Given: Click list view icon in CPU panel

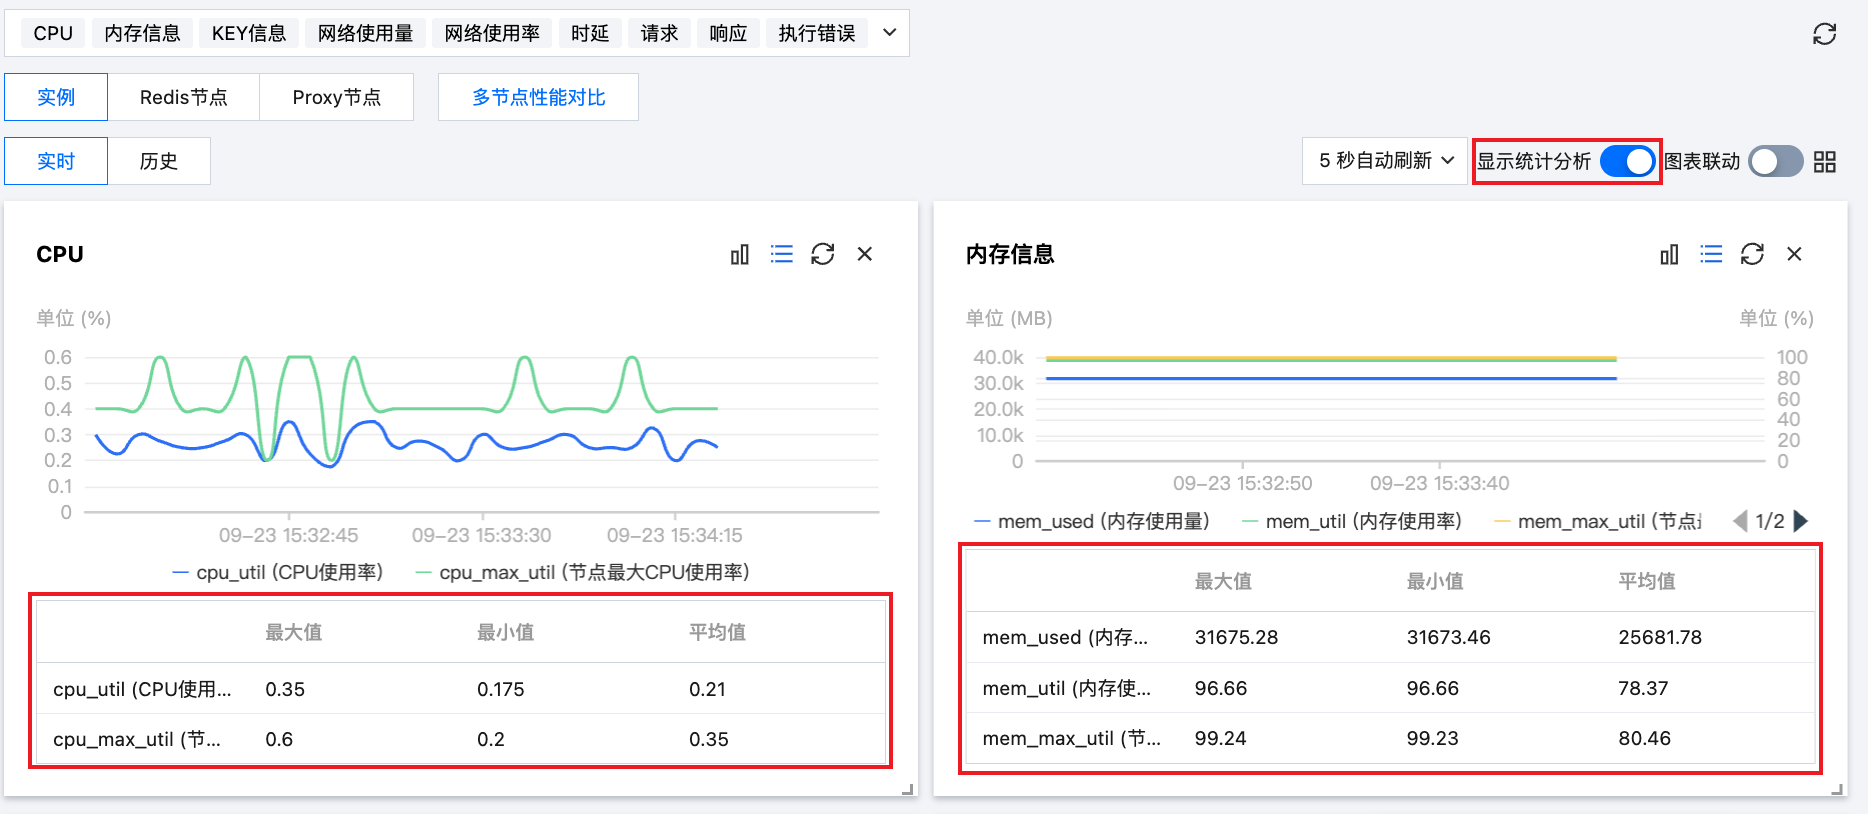Looking at the screenshot, I should point(781,255).
